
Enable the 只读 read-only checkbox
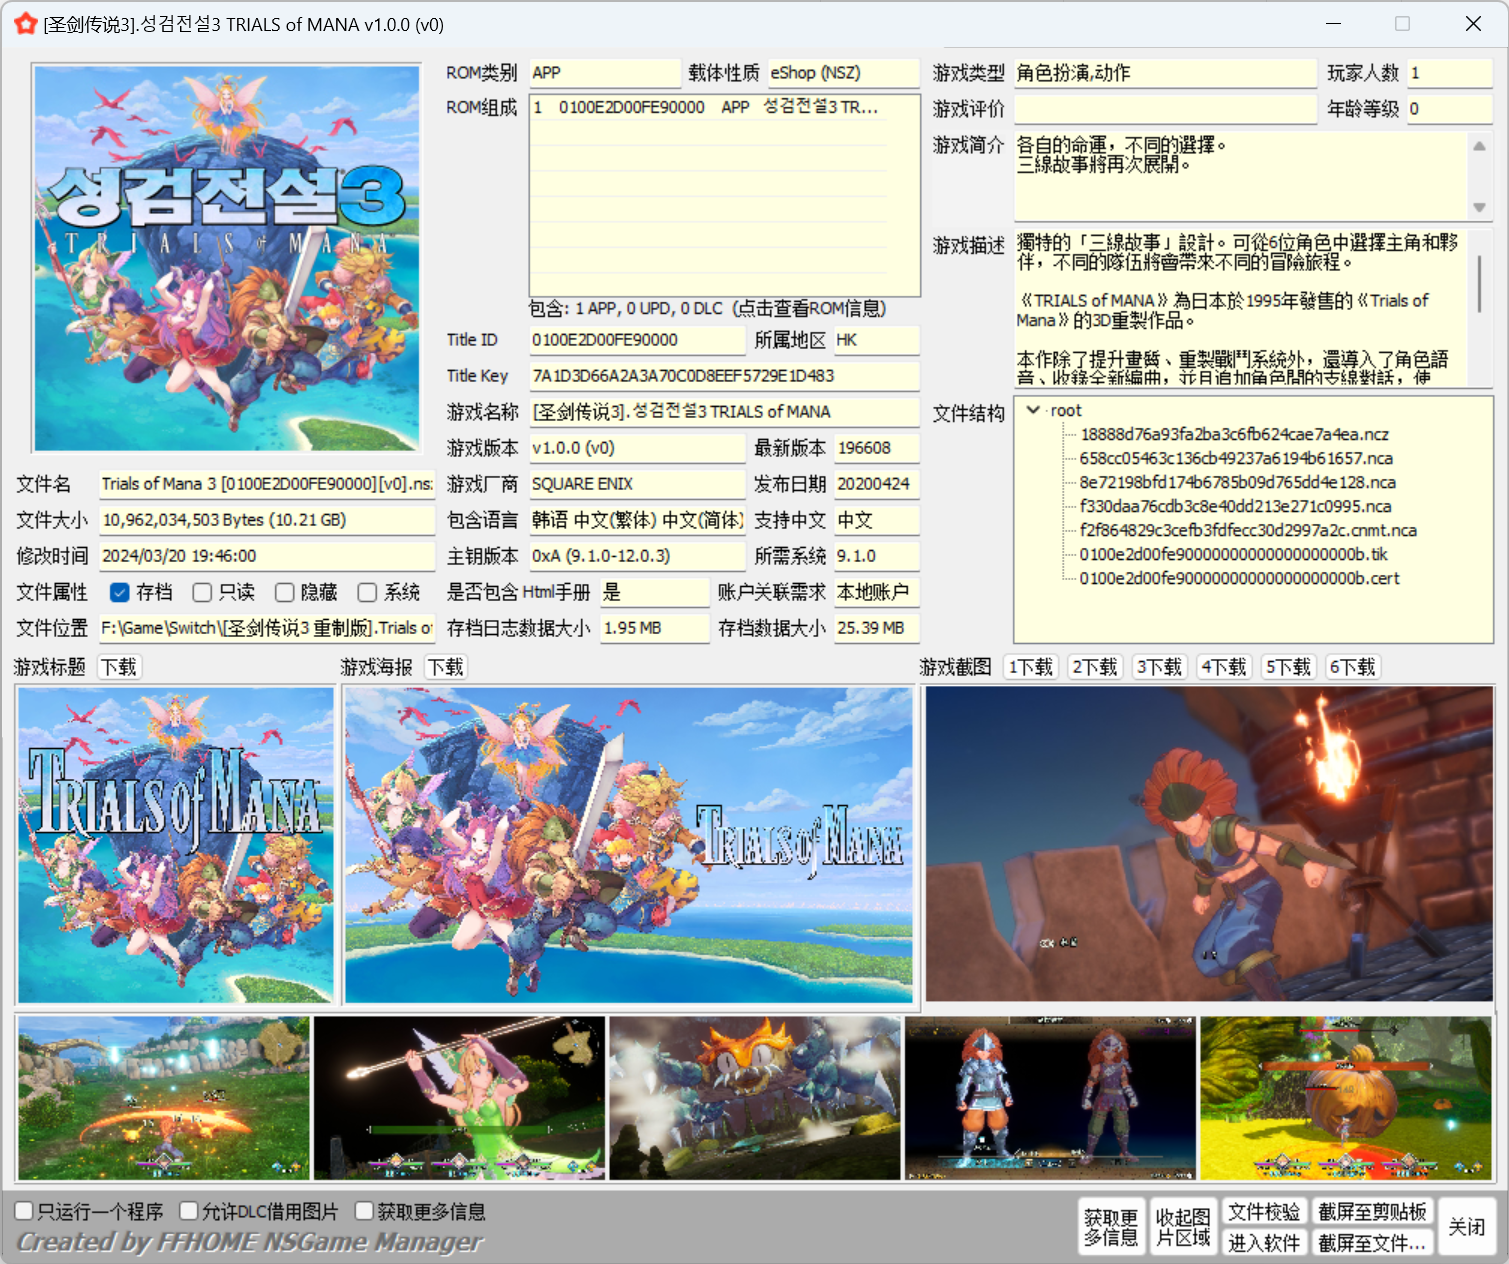coord(202,592)
